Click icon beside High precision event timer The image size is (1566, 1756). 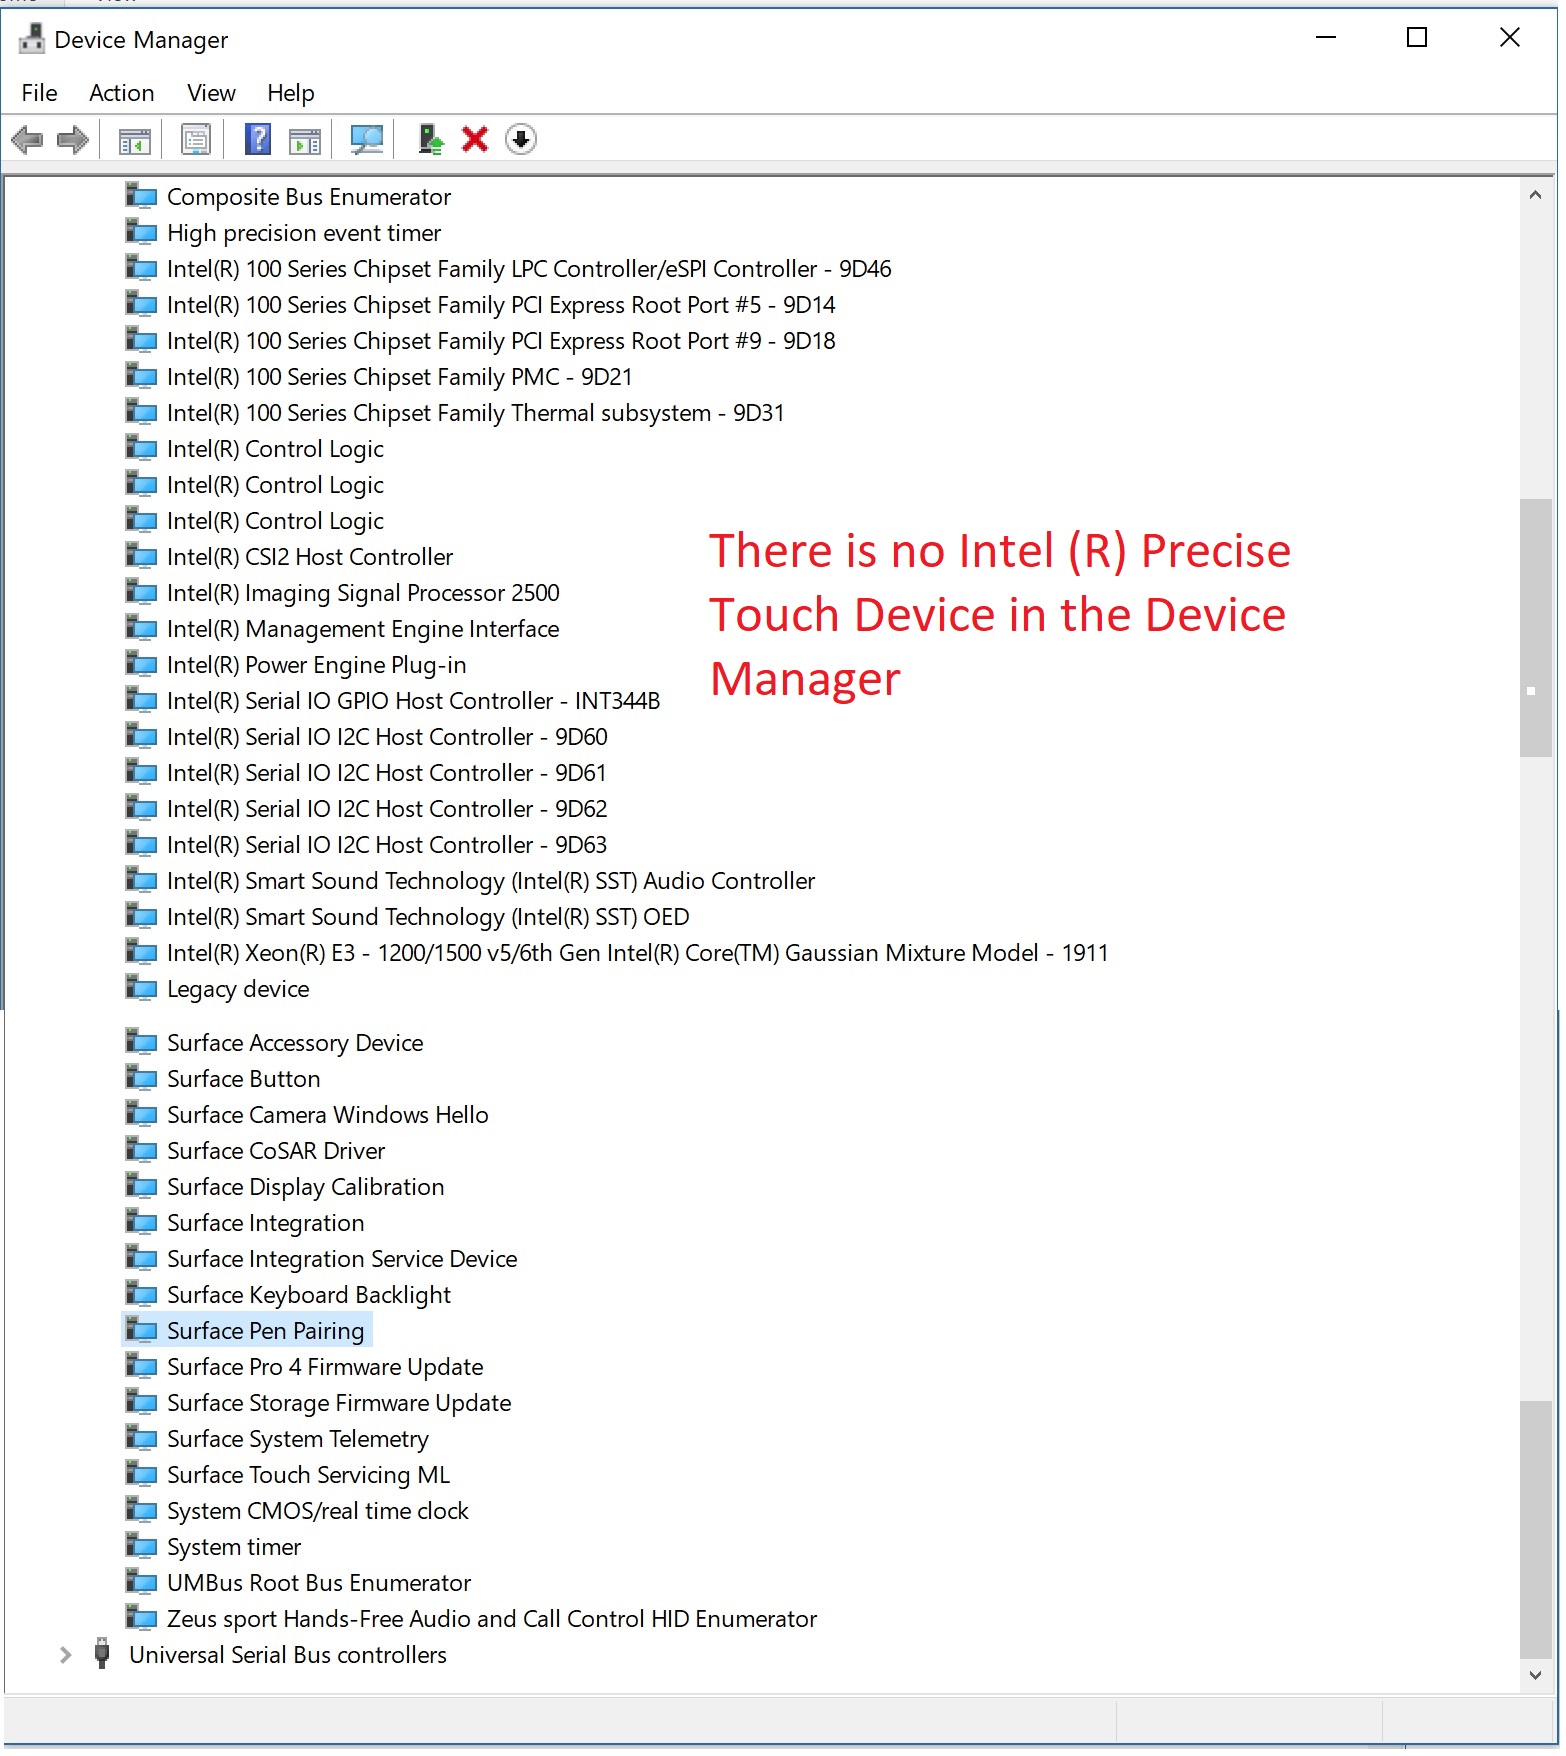(x=141, y=232)
